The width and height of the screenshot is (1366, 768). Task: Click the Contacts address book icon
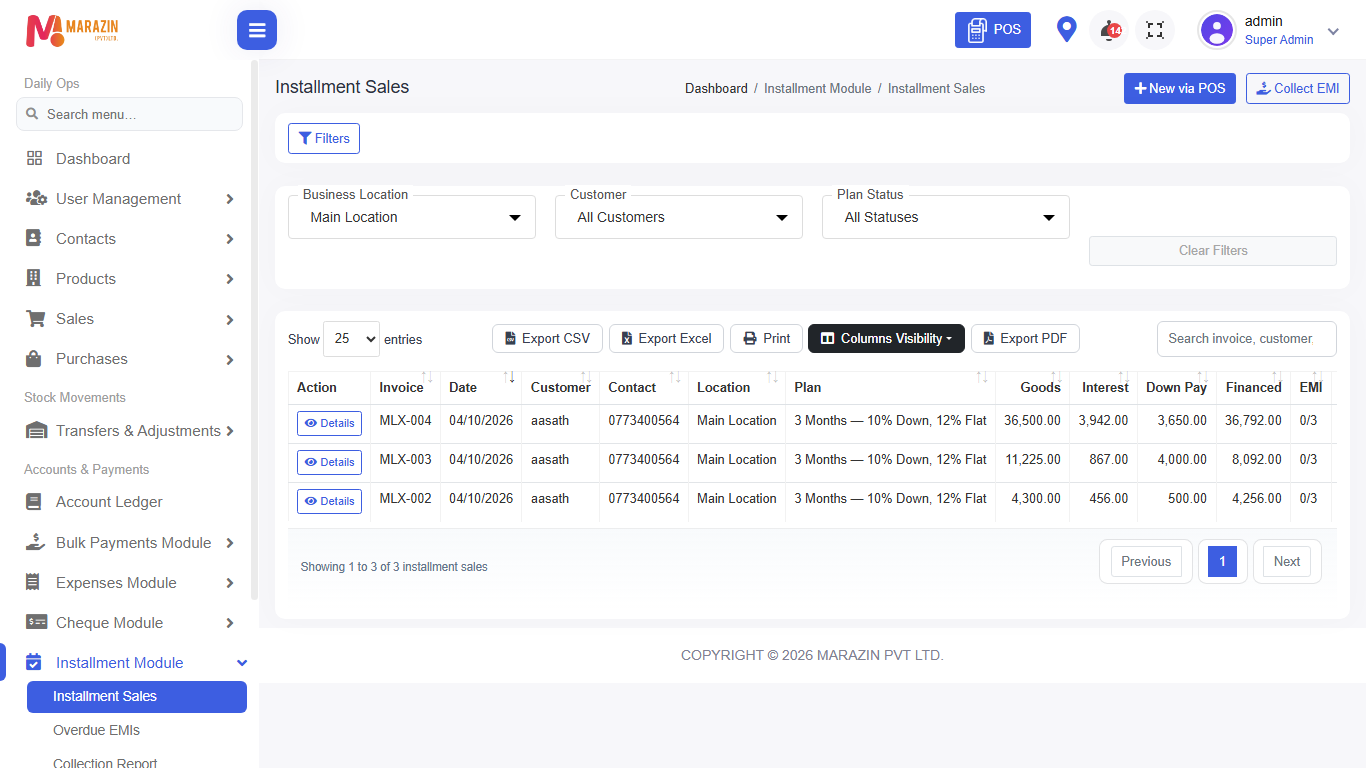point(34,239)
